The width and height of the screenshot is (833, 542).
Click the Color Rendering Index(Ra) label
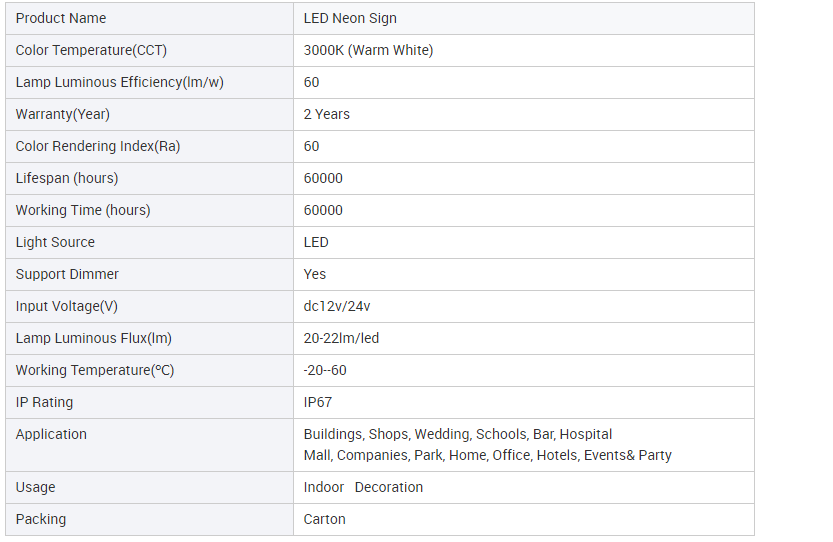(98, 146)
